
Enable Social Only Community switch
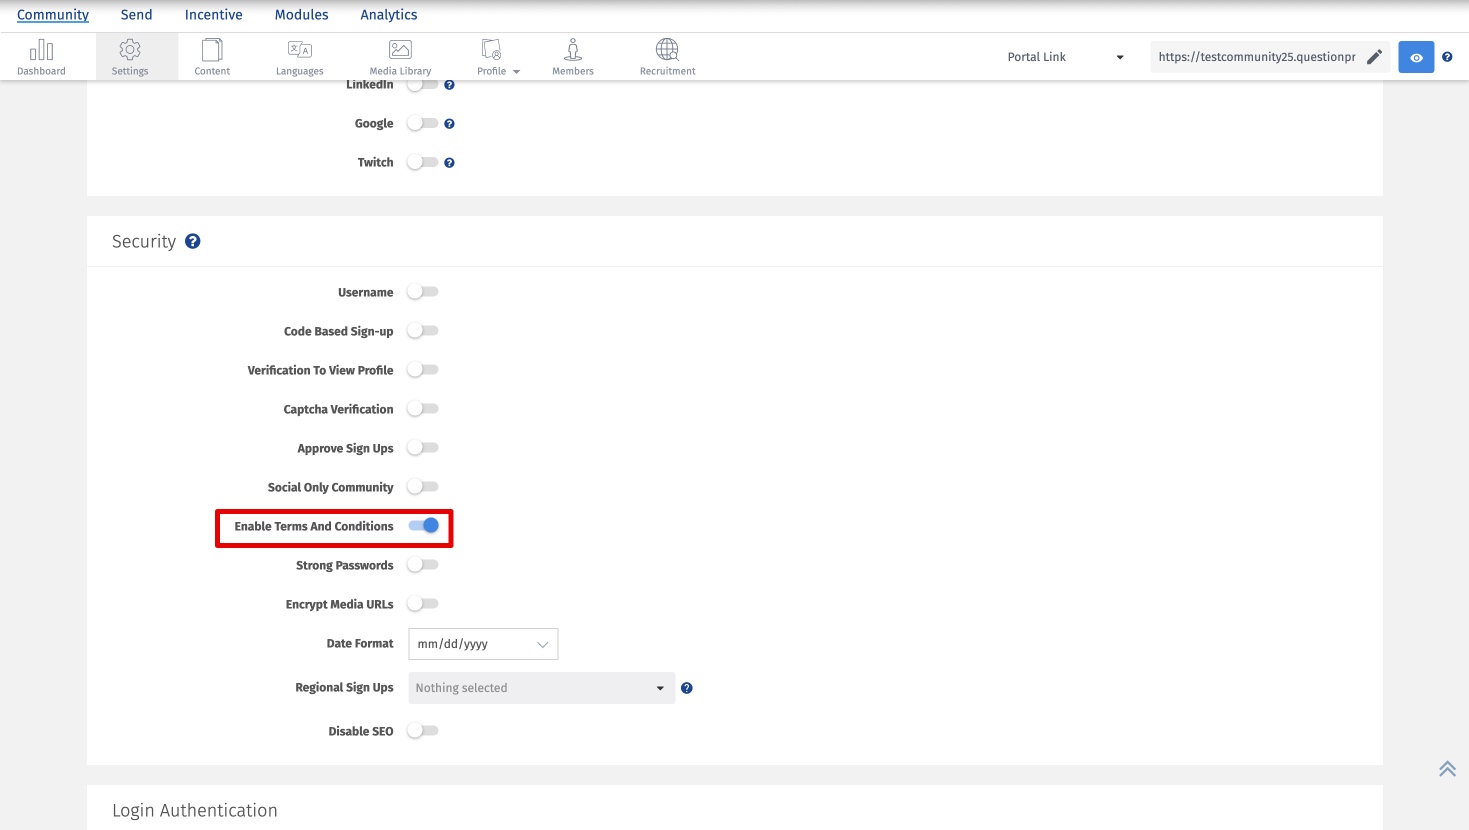[x=423, y=487]
